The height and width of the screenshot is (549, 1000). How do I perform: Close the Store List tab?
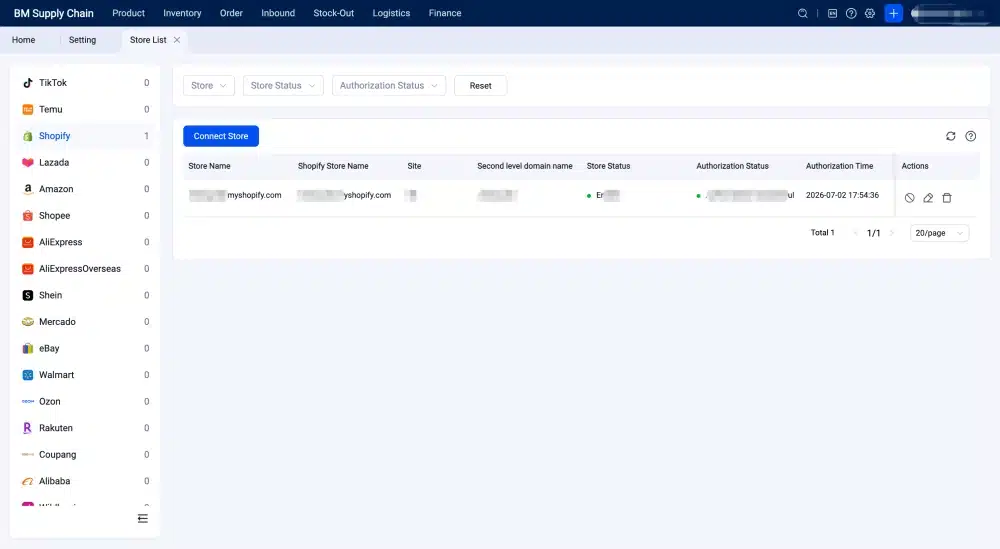(177, 40)
